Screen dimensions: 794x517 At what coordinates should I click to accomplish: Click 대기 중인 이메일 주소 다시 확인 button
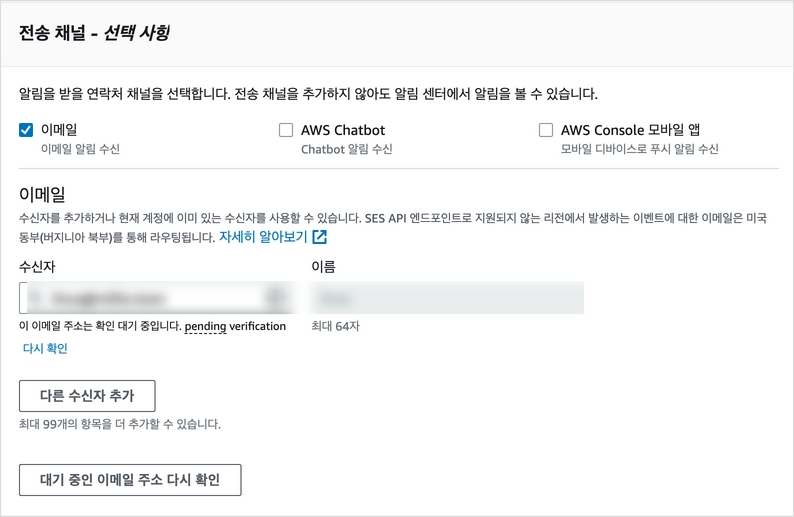coord(130,479)
